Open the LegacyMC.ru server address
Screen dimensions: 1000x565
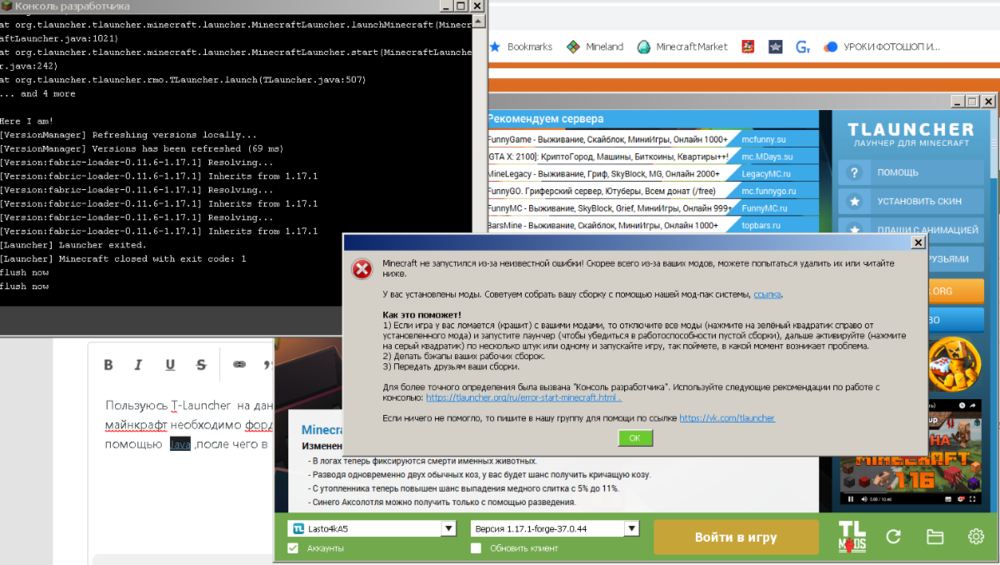click(766, 173)
